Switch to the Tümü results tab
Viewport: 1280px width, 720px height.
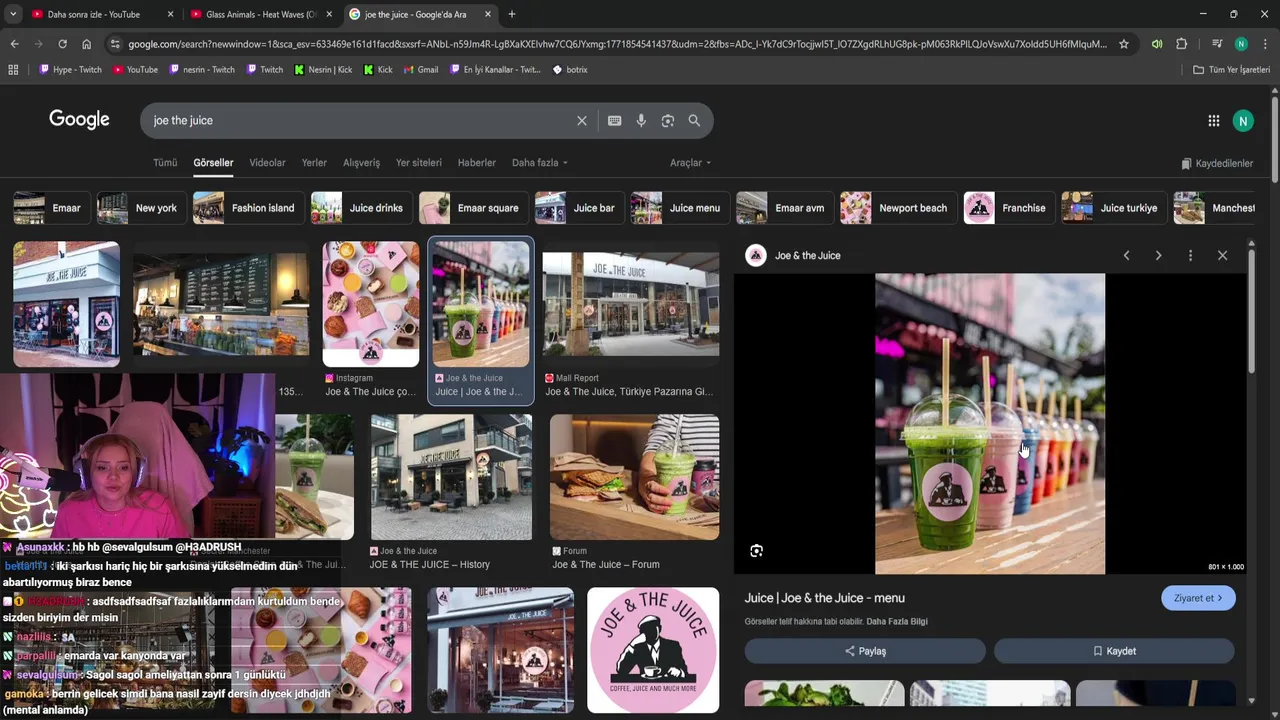point(165,163)
